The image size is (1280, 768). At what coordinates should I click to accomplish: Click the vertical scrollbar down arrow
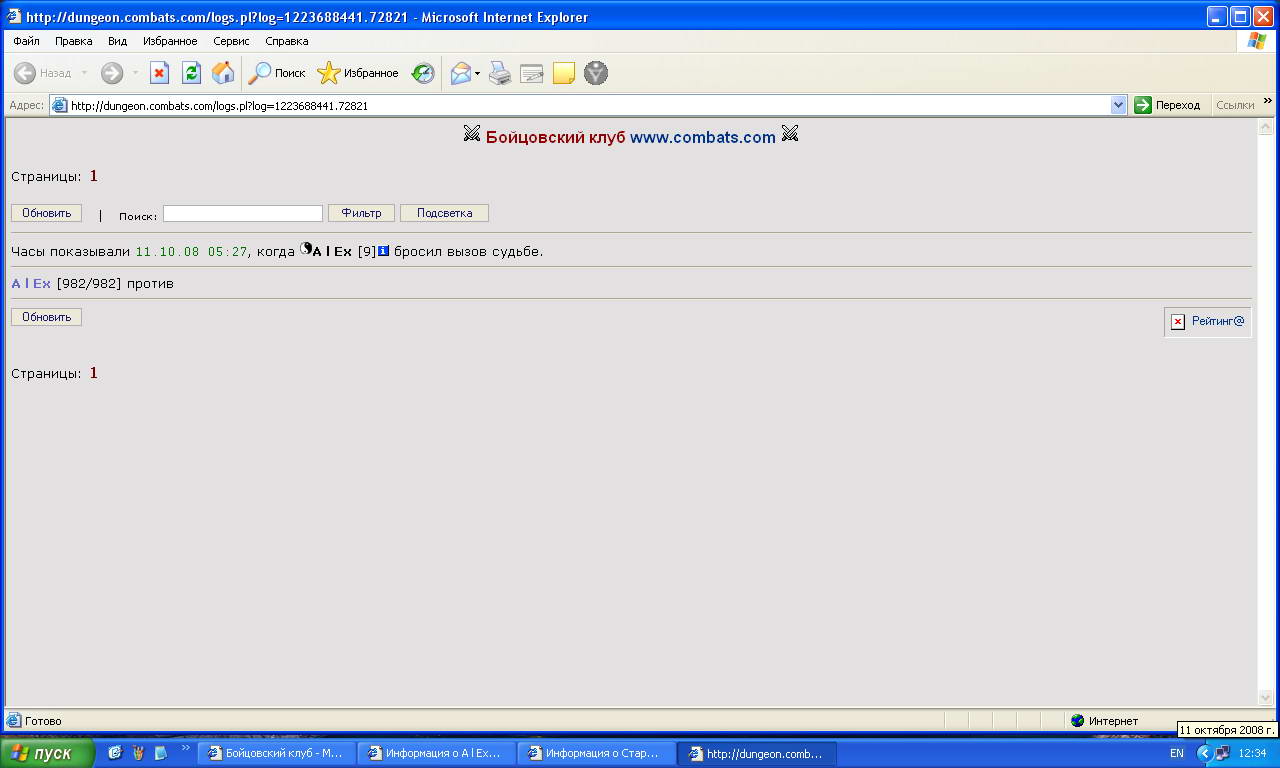tap(1266, 697)
